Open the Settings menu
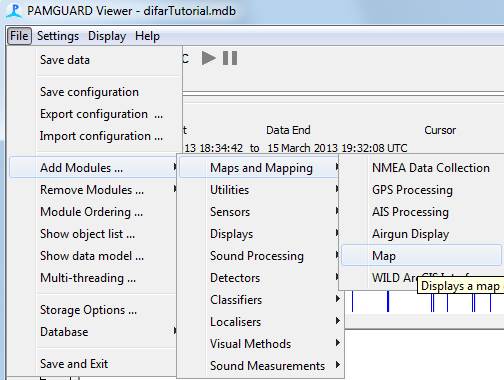 58,36
